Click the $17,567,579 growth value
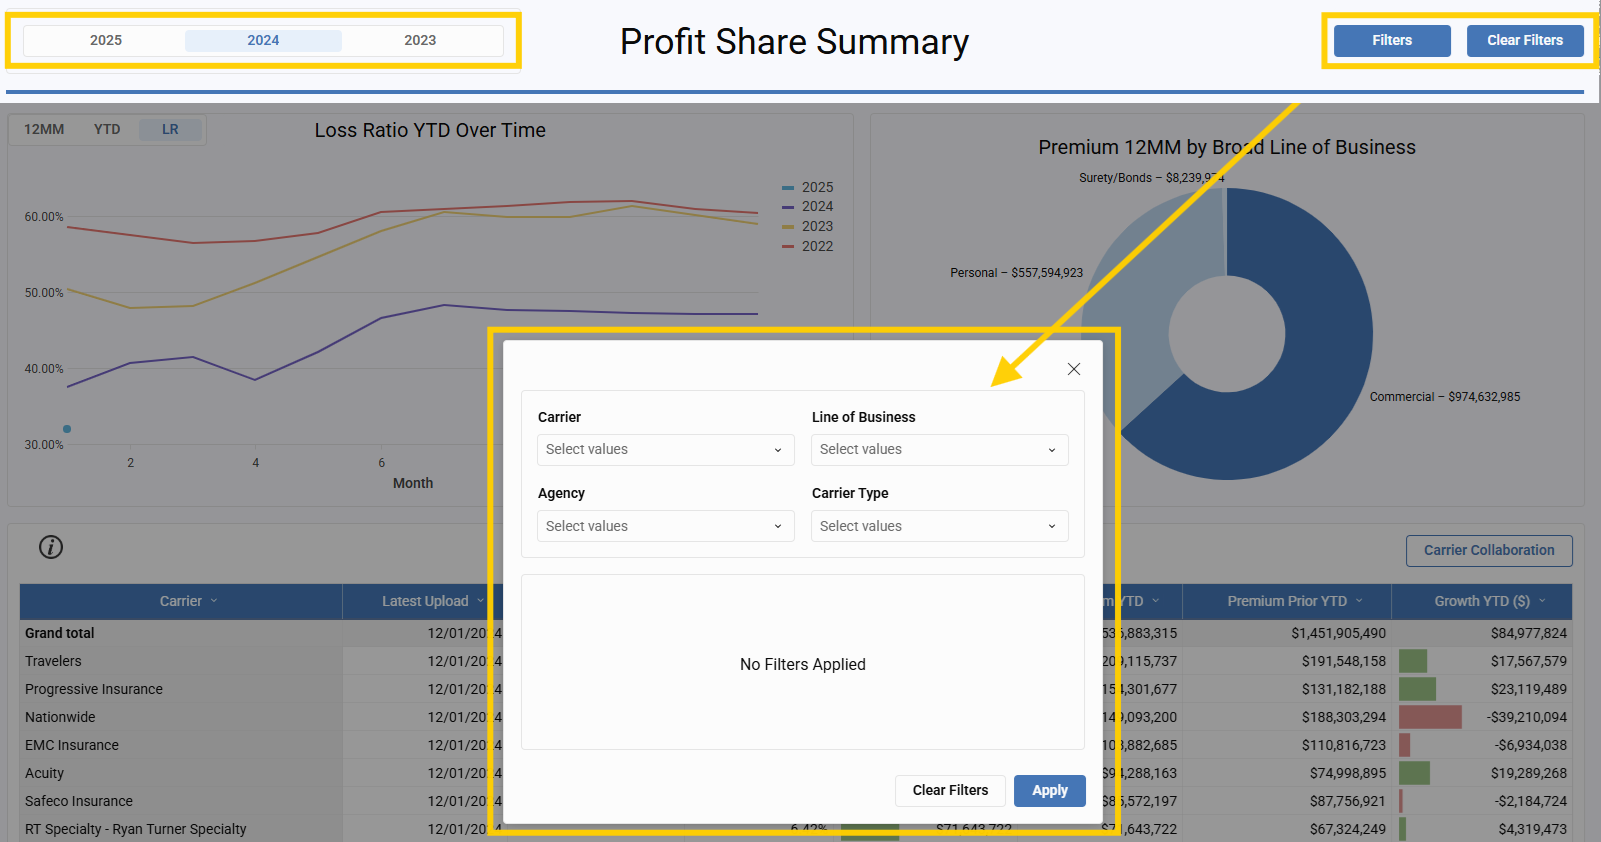1601x842 pixels. (x=1529, y=661)
